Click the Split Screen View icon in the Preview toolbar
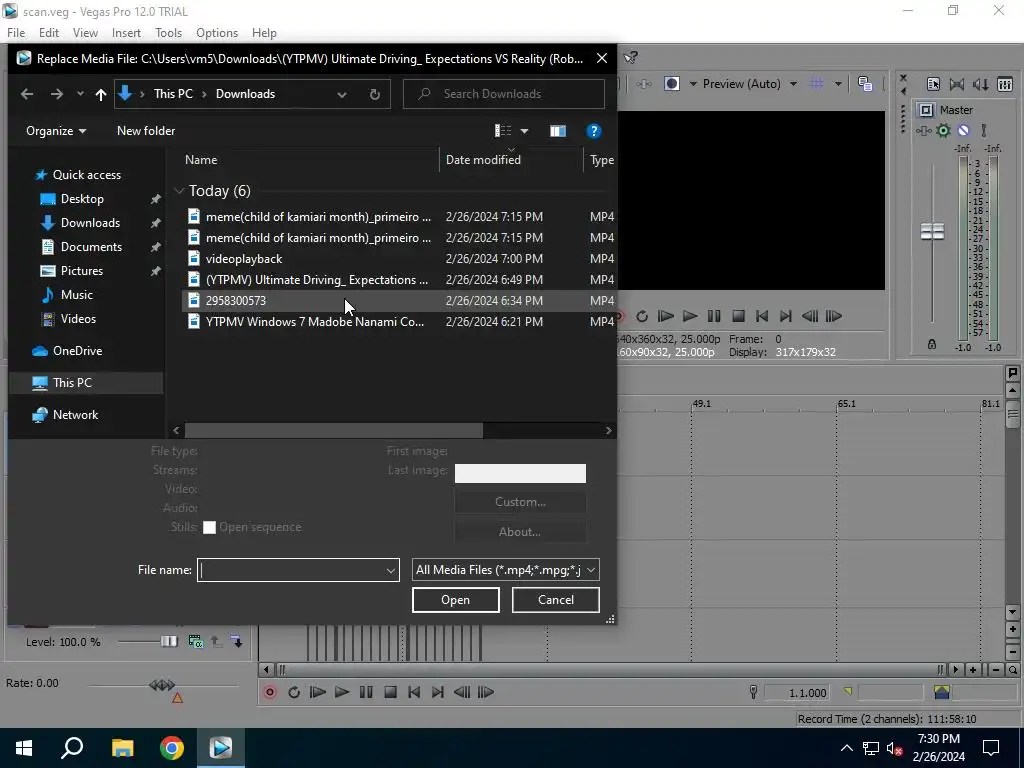Image resolution: width=1024 pixels, height=768 pixels. pos(671,84)
